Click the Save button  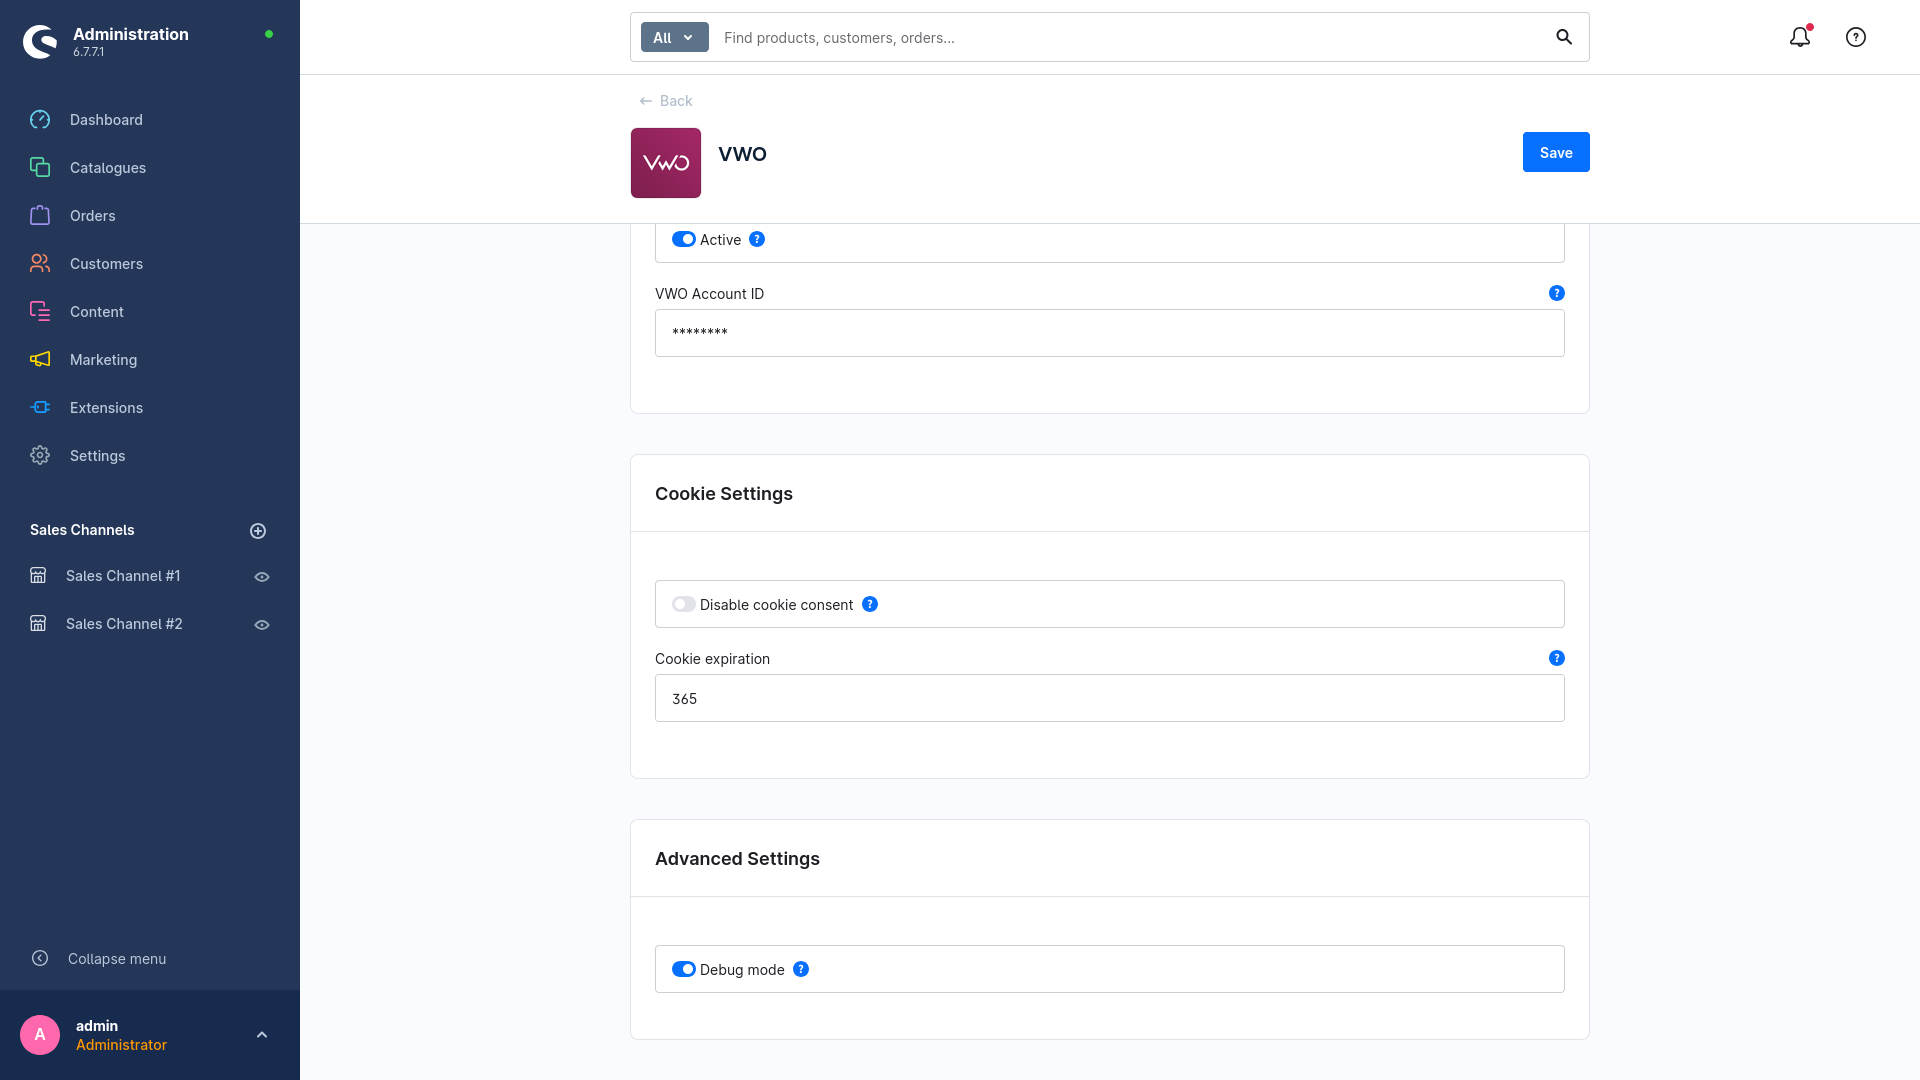tap(1556, 152)
